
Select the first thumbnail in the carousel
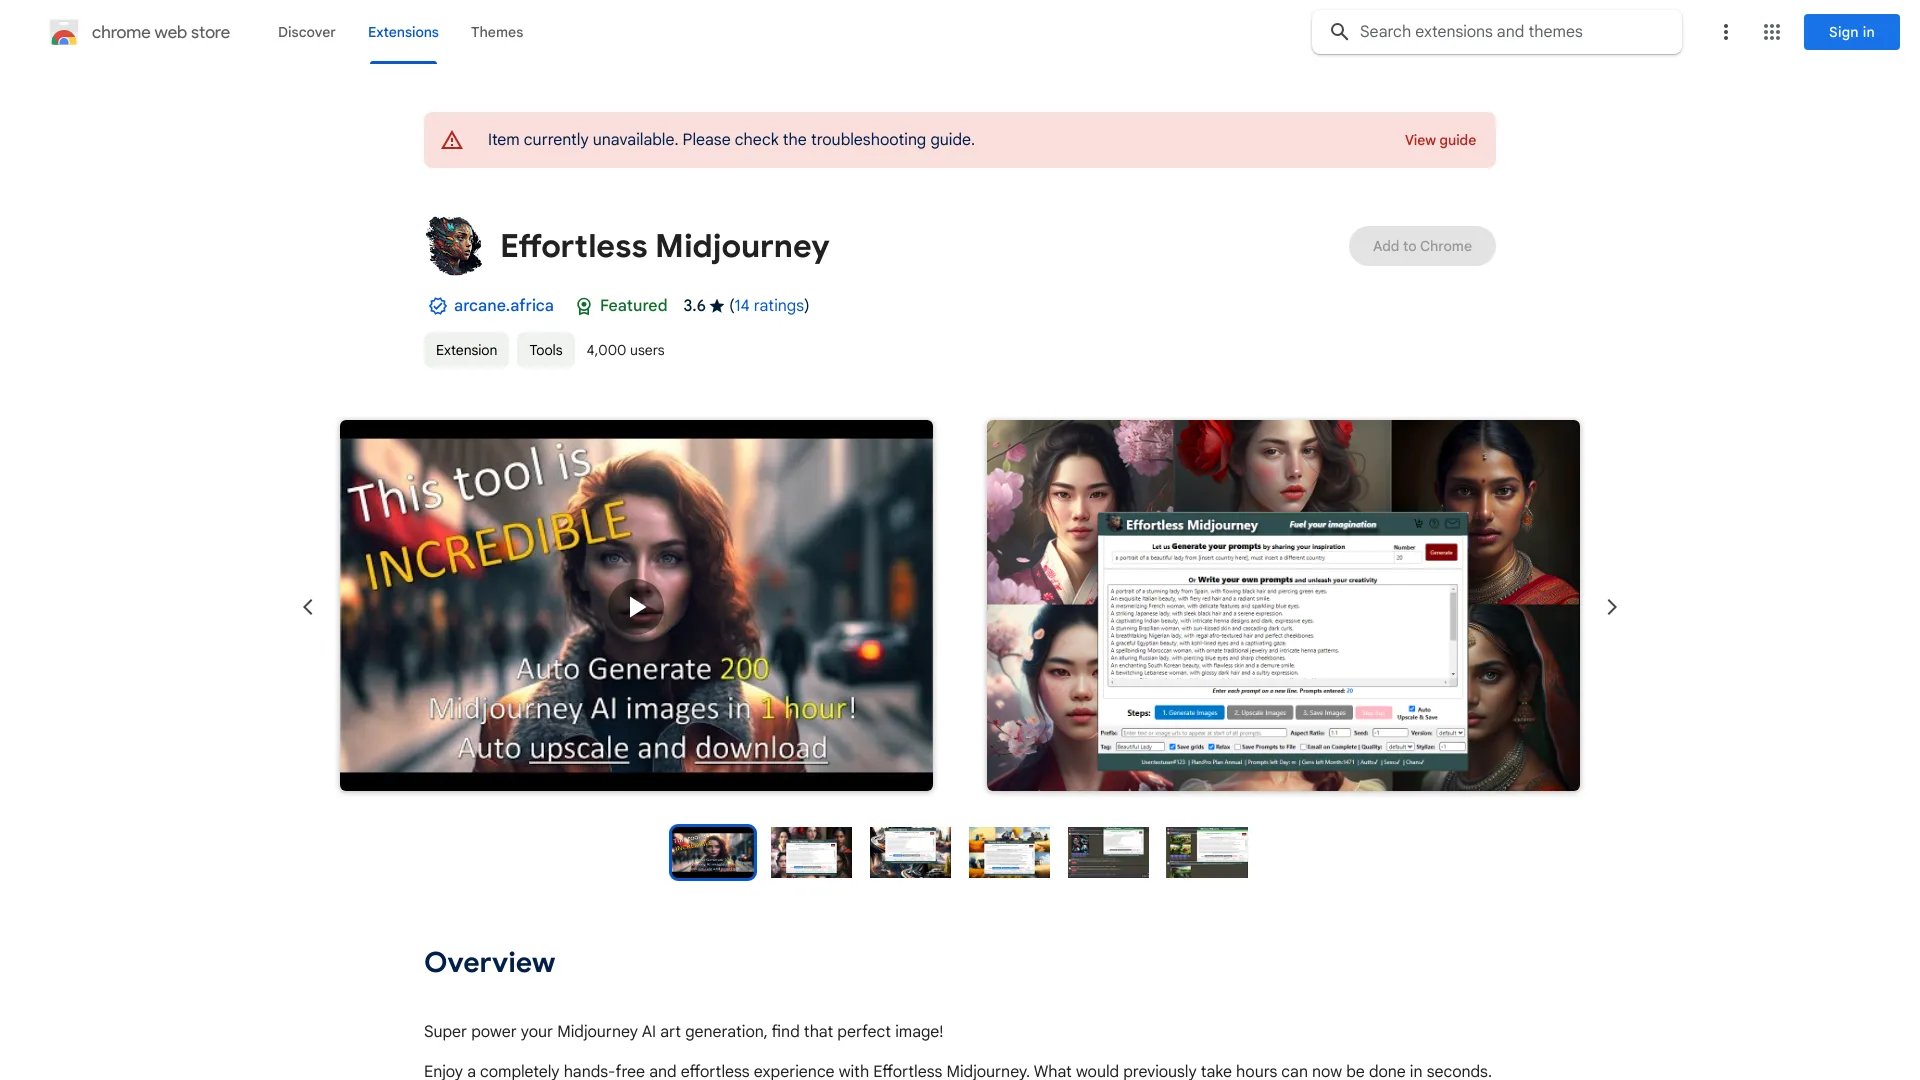[712, 852]
